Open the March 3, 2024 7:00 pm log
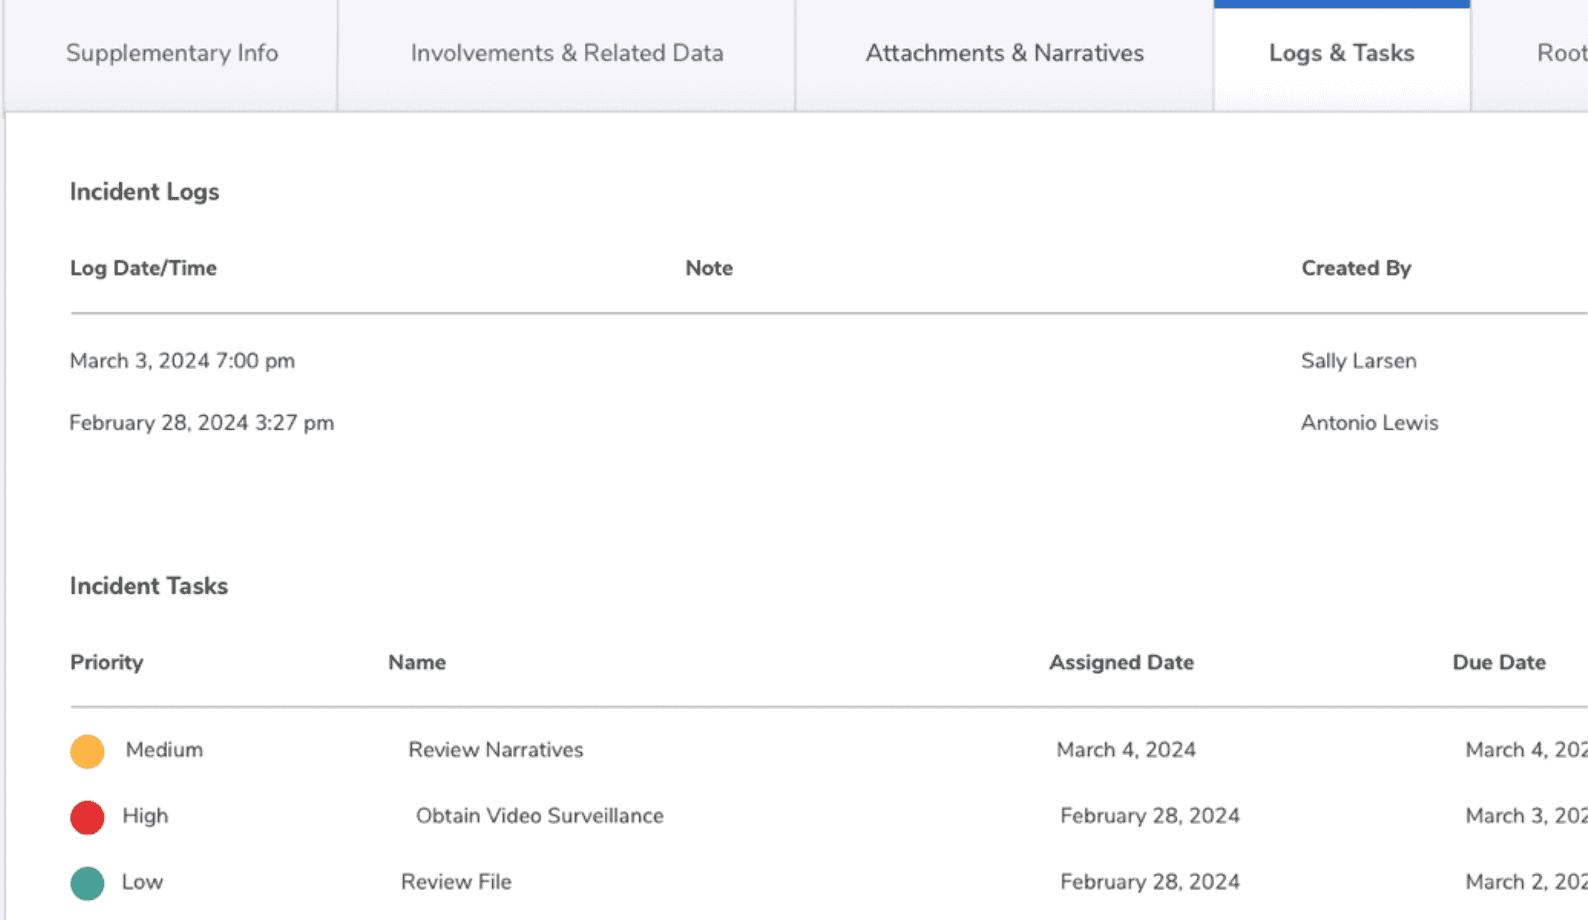Screen dimensions: 1588x920 click(182, 361)
